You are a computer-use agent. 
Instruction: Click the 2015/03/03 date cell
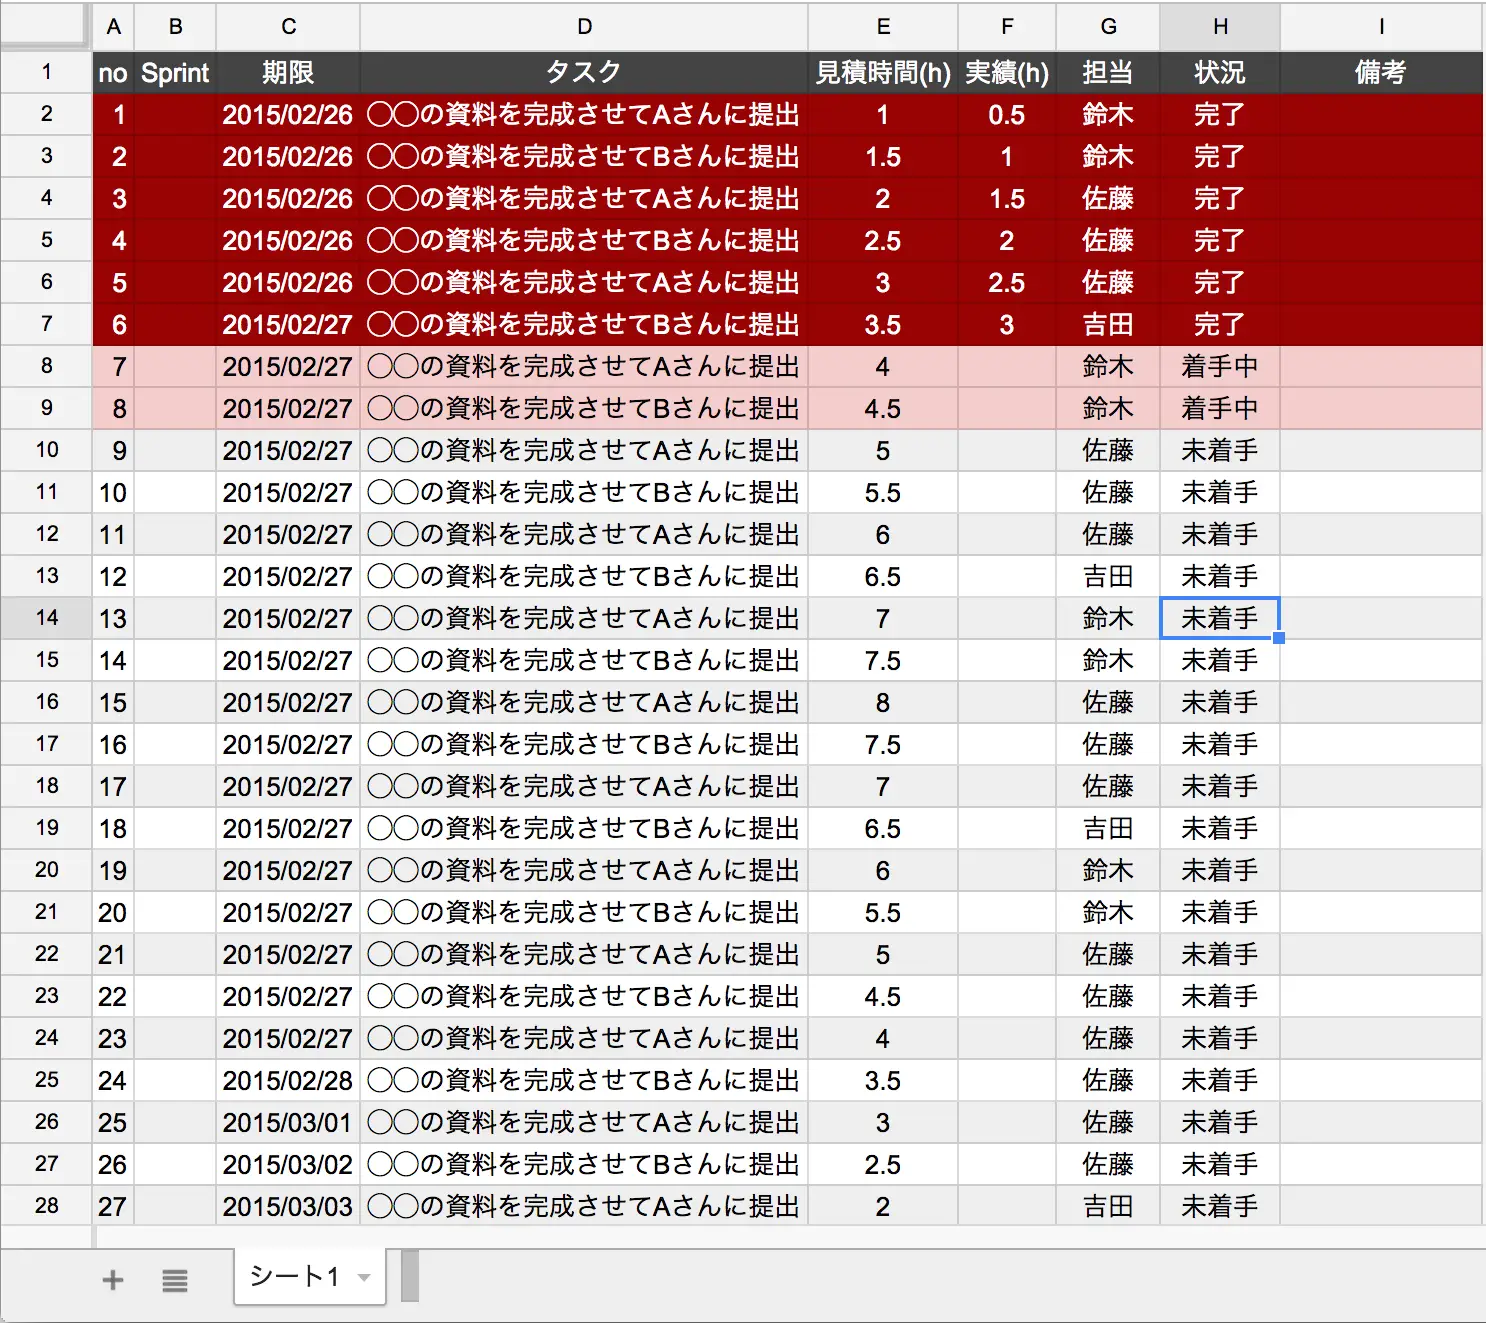(x=288, y=1206)
